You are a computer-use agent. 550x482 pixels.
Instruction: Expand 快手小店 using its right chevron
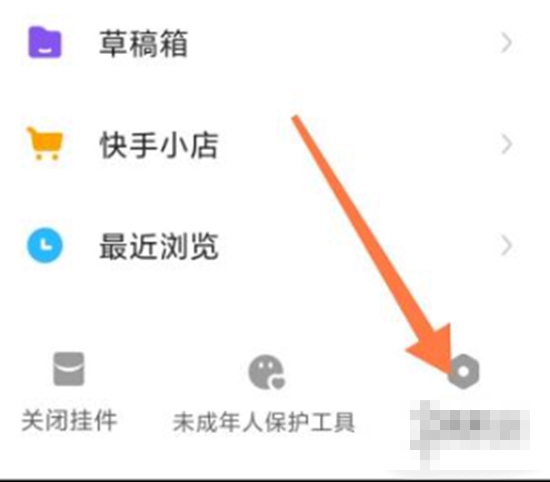pyautogui.click(x=506, y=144)
